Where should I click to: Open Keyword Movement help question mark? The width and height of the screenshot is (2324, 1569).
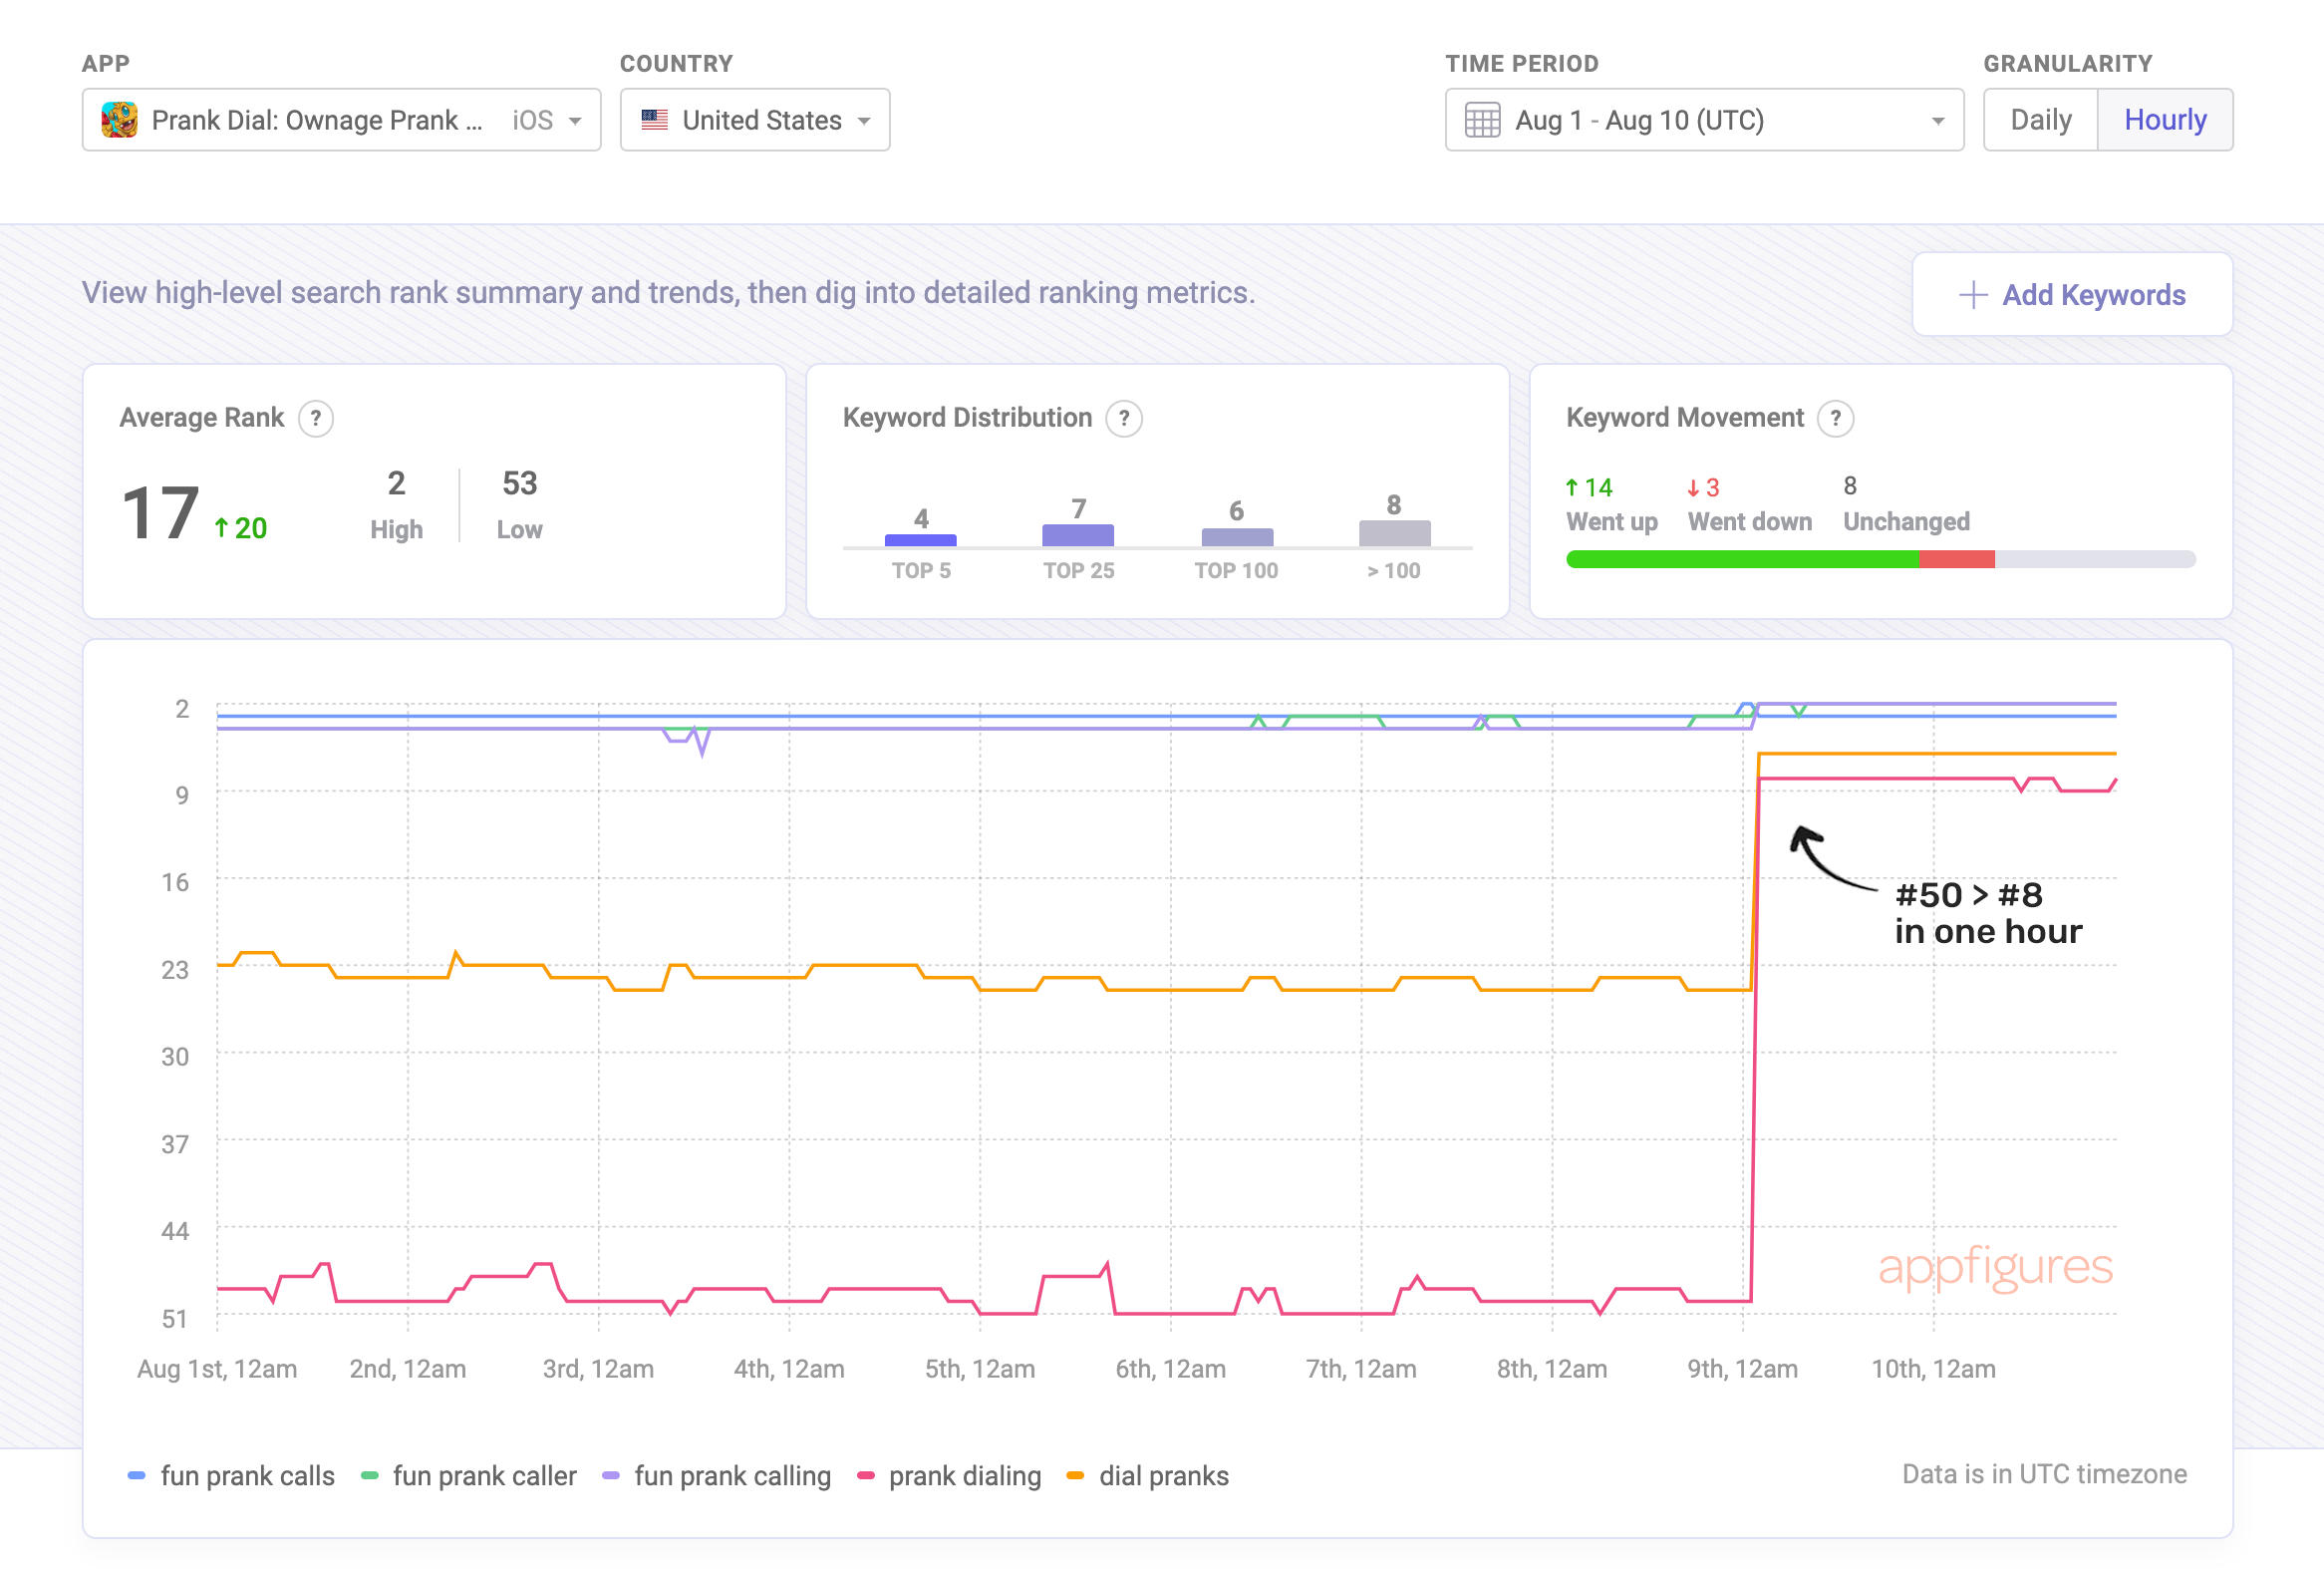point(1834,418)
